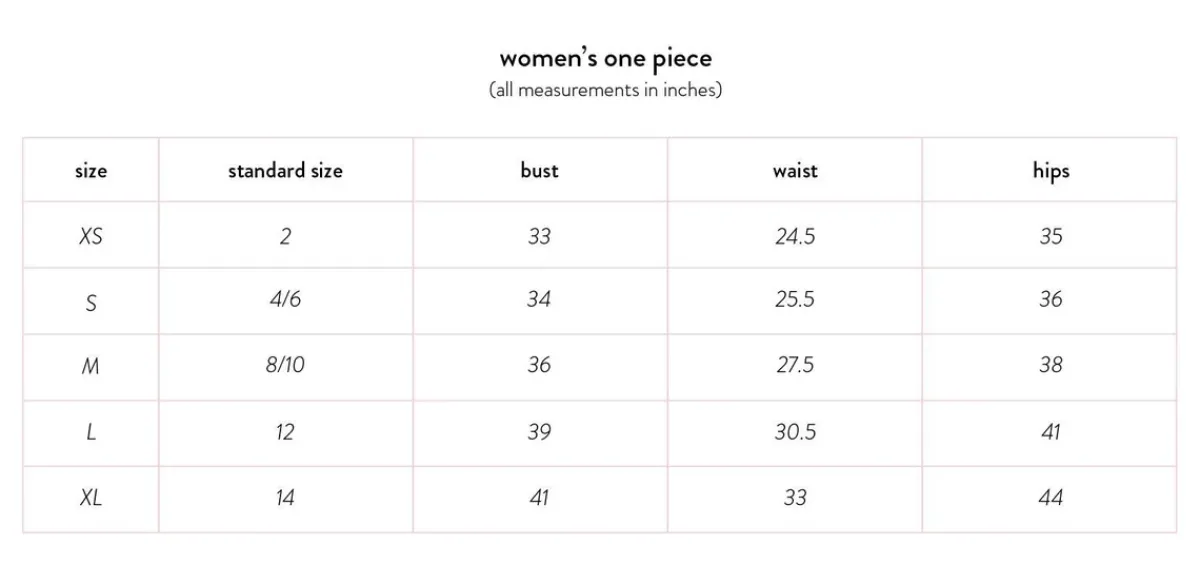The width and height of the screenshot is (1200, 583).
Task: Select the XL size row label
Action: (90, 498)
